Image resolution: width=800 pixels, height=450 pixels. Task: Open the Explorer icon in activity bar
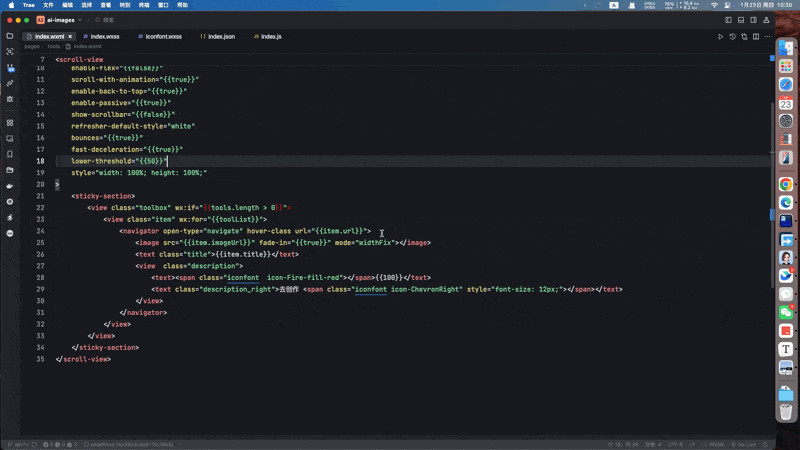pos(10,36)
